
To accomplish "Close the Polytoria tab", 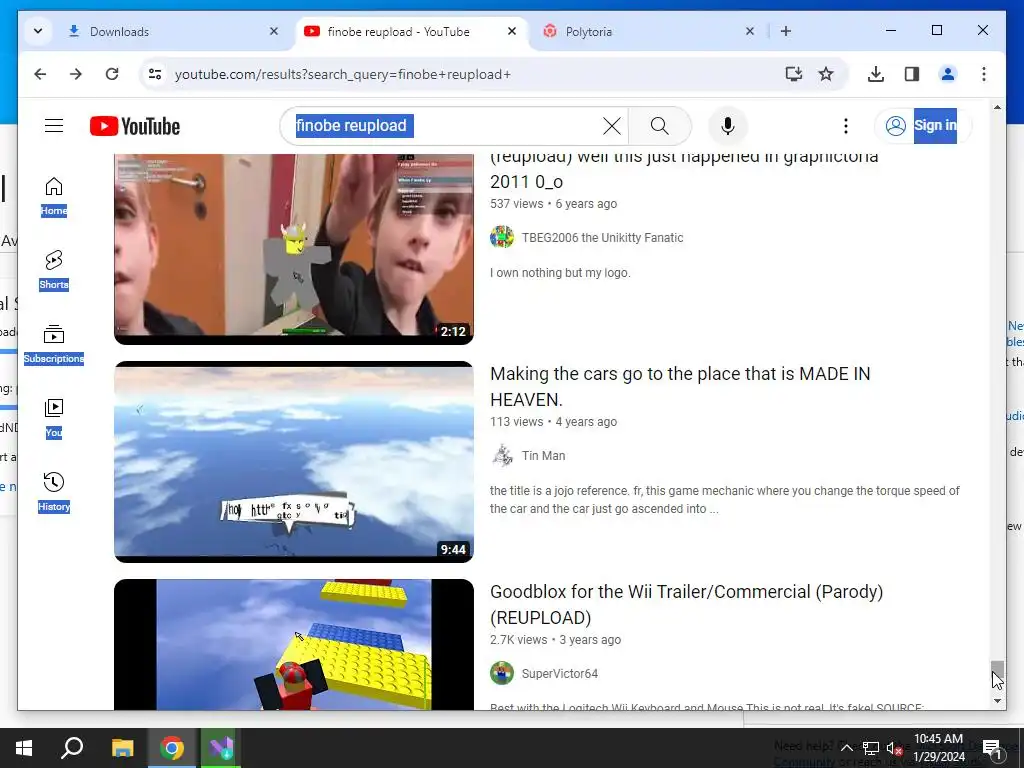I will tap(750, 31).
